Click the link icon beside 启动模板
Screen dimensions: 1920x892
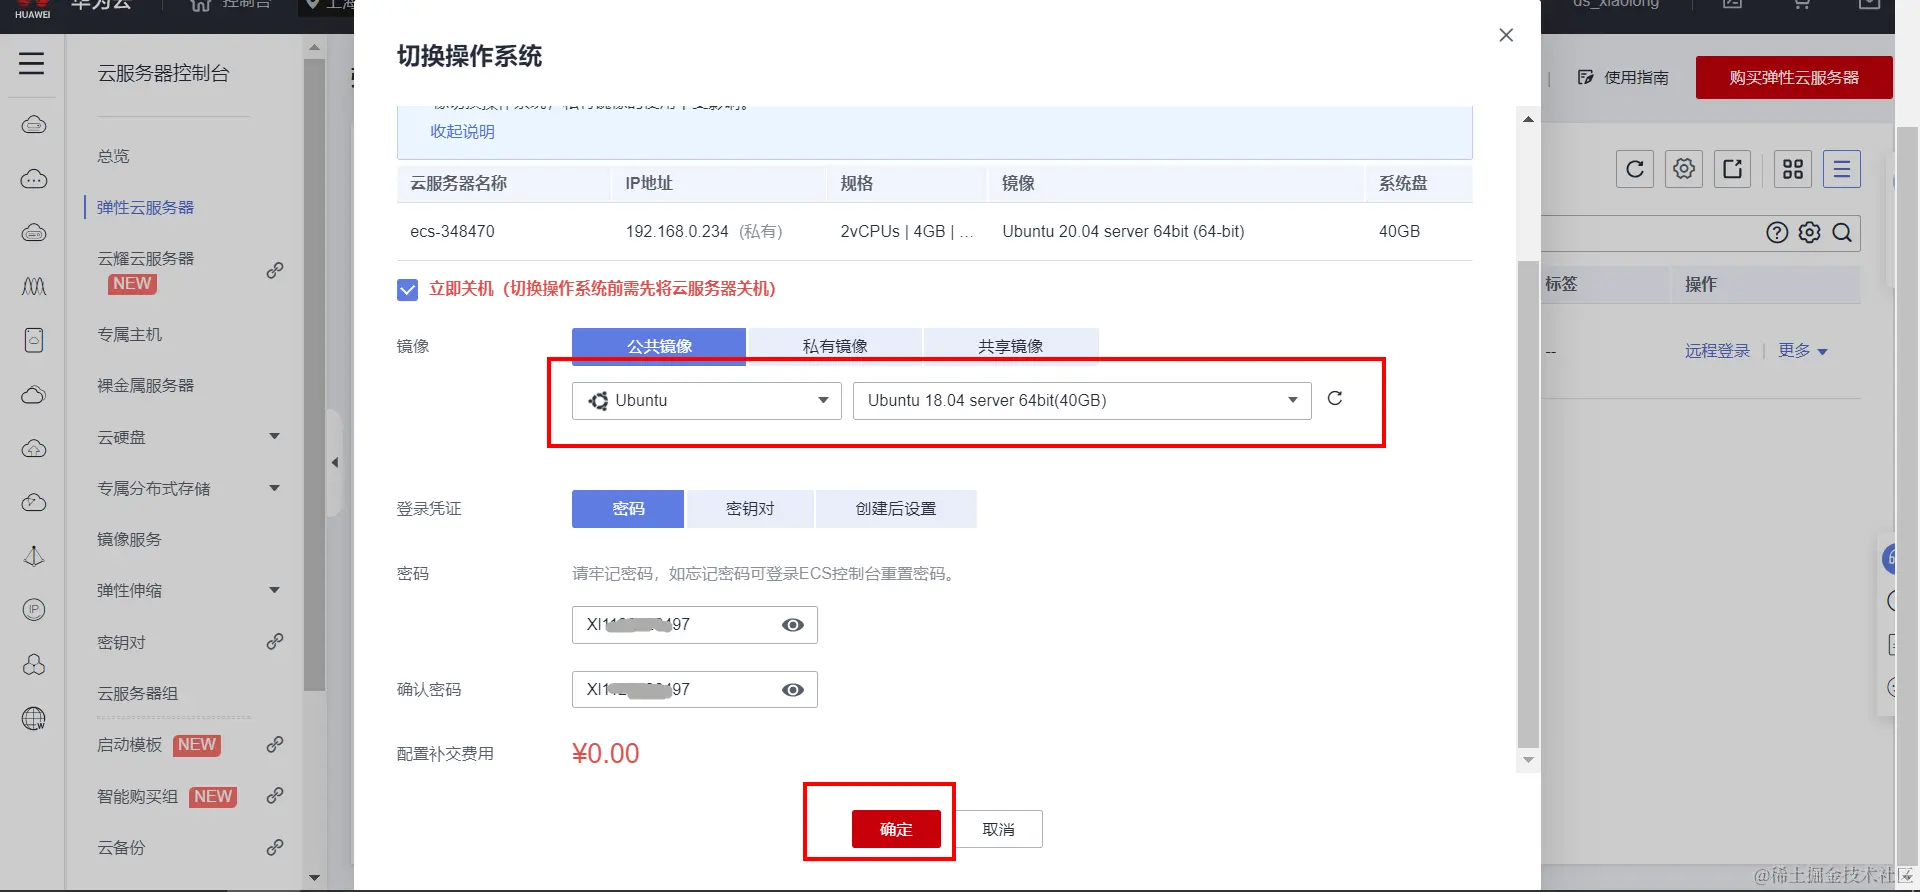tap(275, 744)
